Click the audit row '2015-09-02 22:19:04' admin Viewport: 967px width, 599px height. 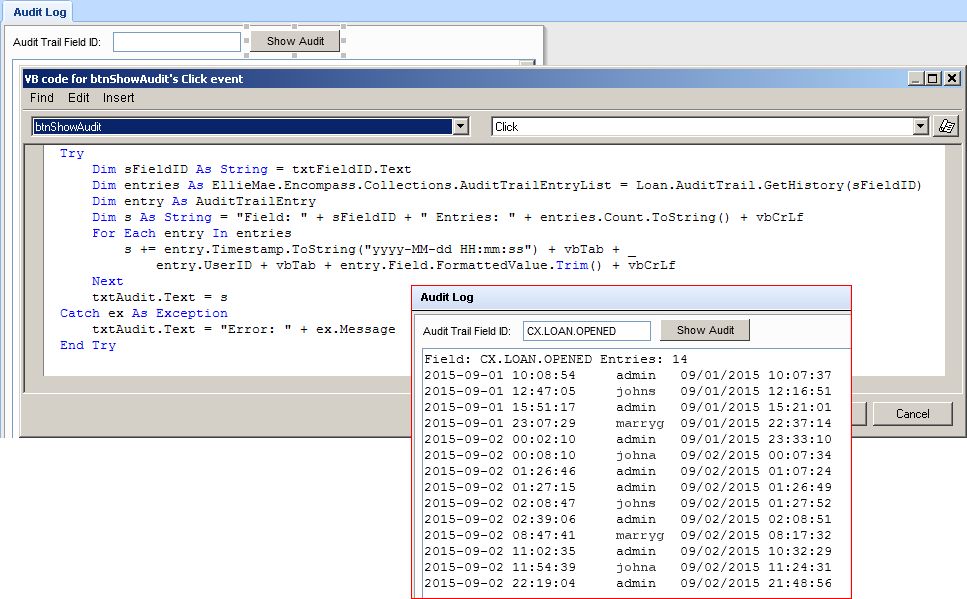[x=628, y=583]
